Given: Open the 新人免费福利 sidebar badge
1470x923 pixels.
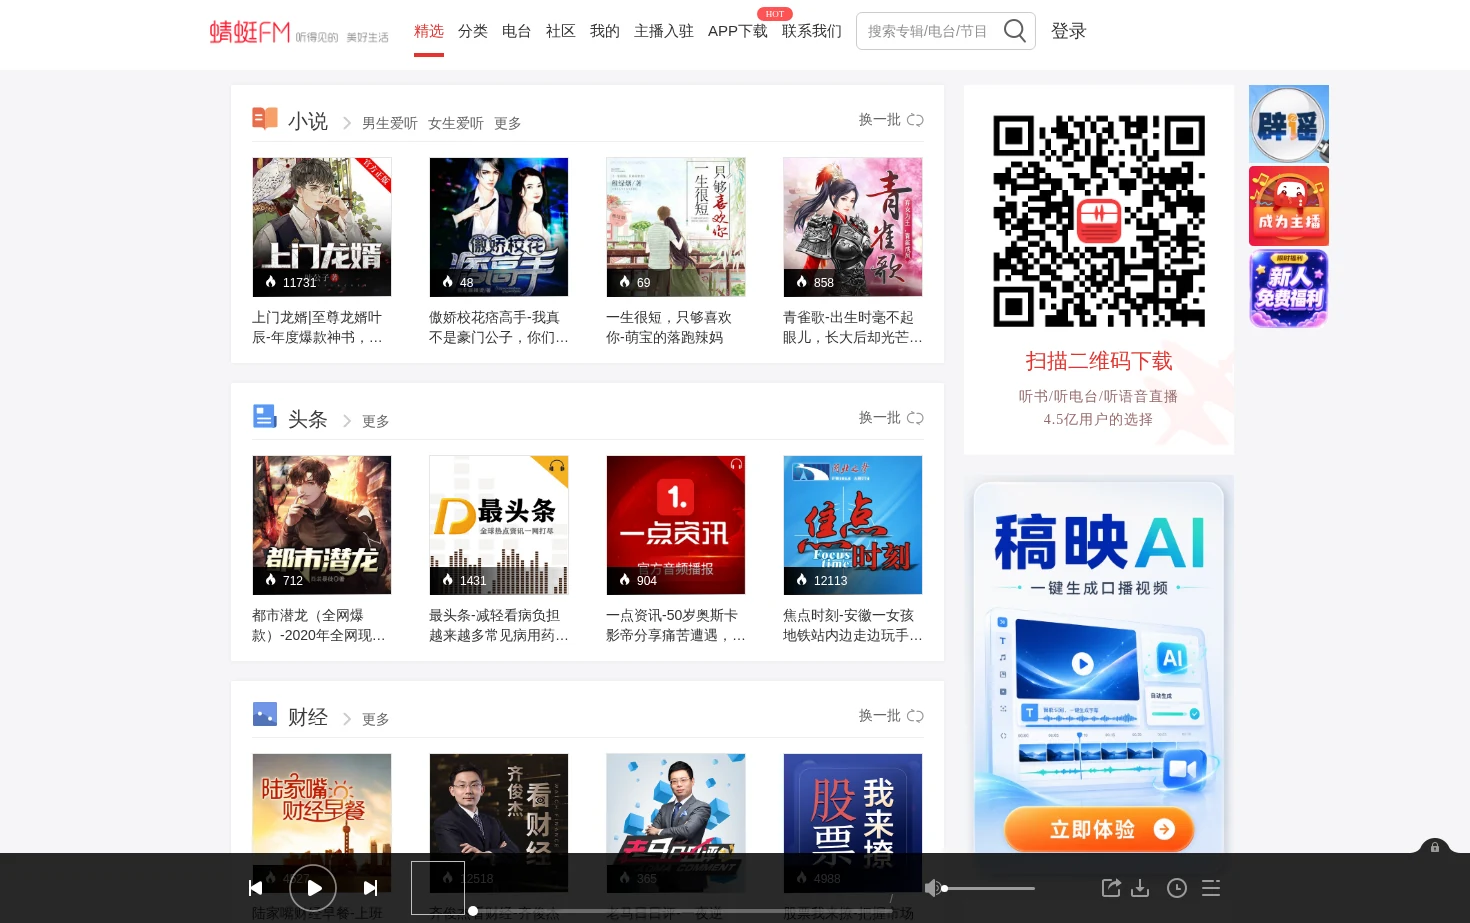Looking at the screenshot, I should [x=1289, y=289].
